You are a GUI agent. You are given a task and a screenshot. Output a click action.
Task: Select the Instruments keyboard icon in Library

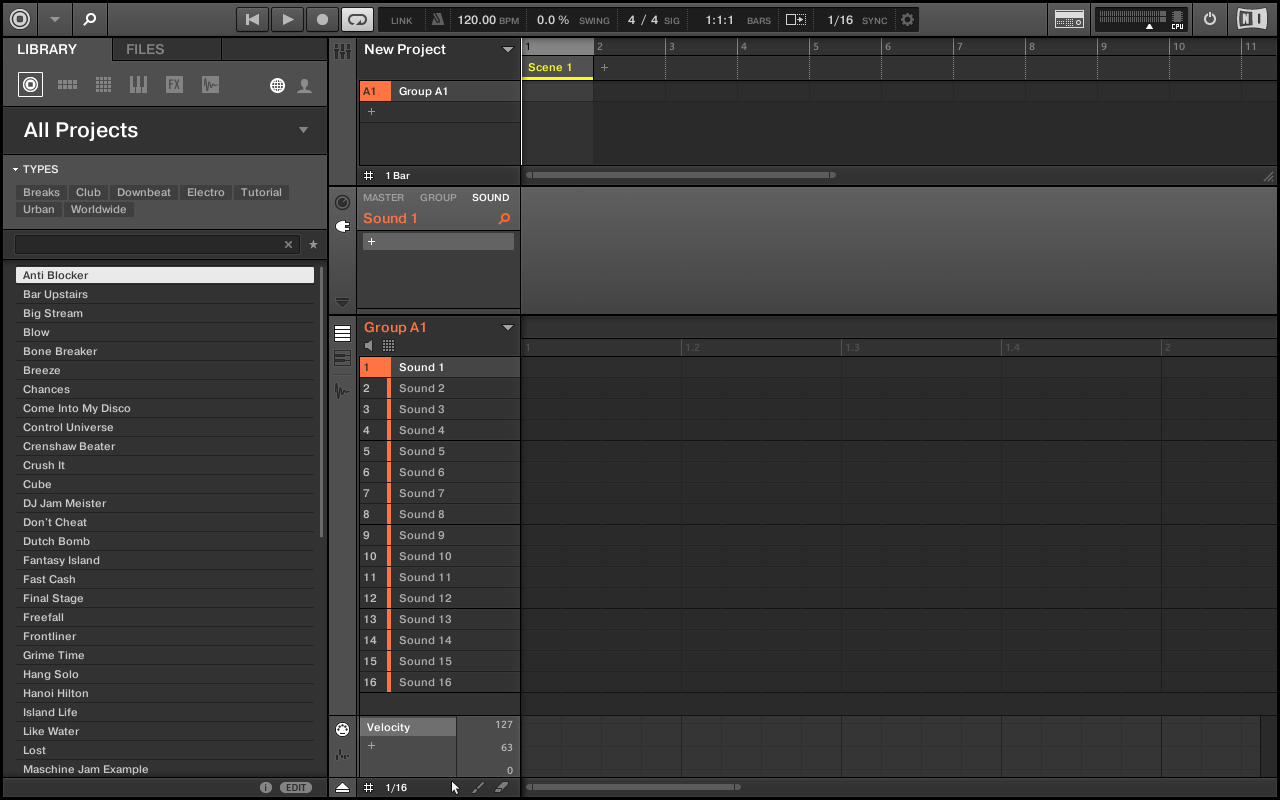[138, 85]
